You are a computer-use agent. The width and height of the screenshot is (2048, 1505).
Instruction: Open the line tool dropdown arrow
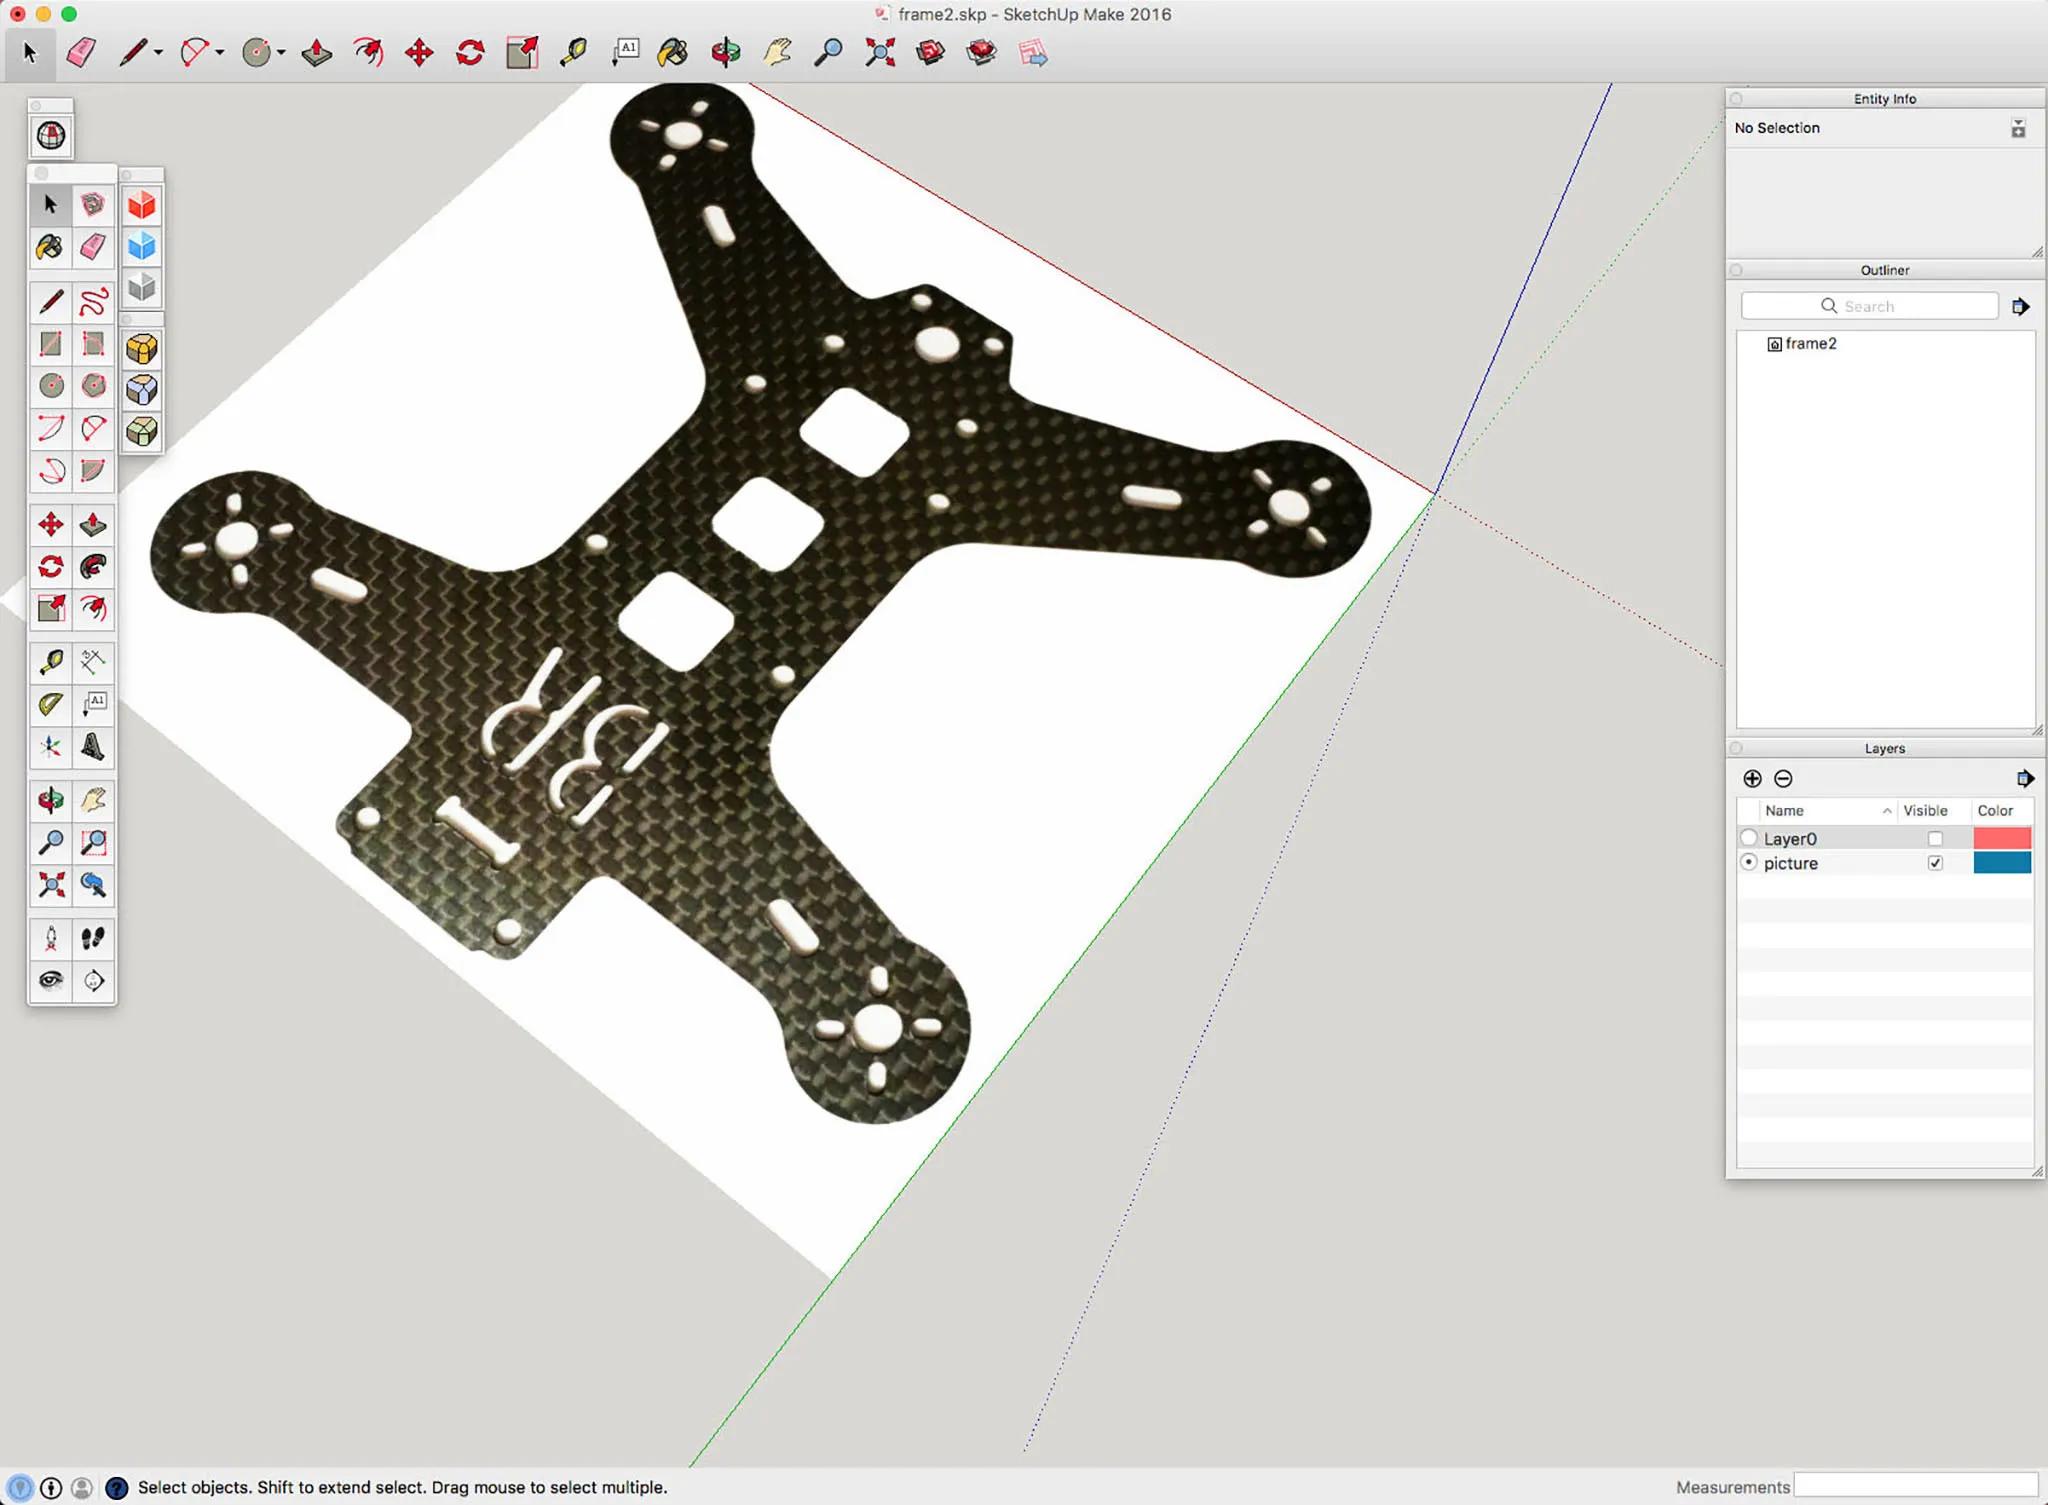coord(158,52)
